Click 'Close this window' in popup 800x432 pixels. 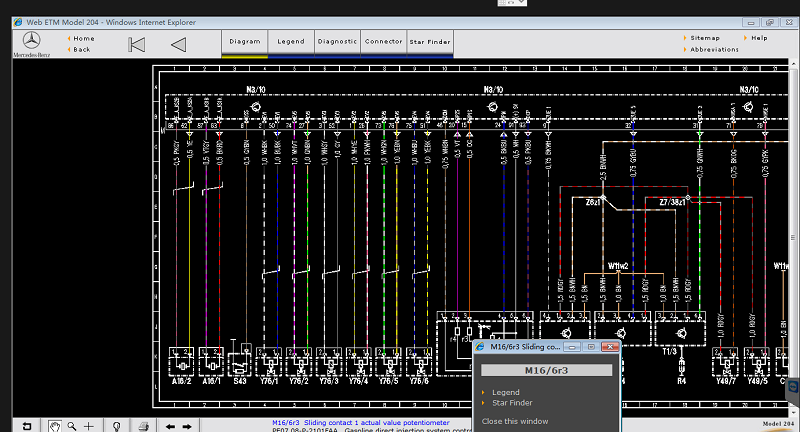pos(515,421)
